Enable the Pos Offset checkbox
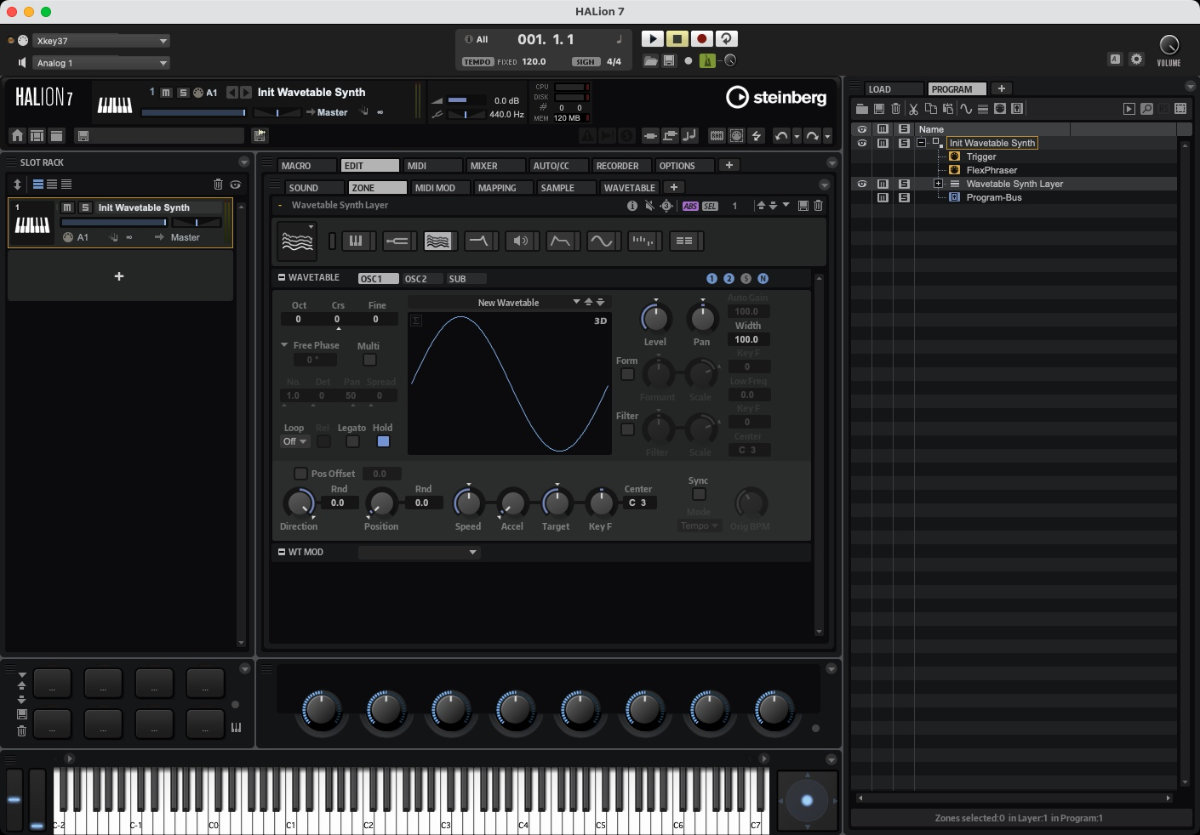The width and height of the screenshot is (1200, 835). [x=300, y=473]
